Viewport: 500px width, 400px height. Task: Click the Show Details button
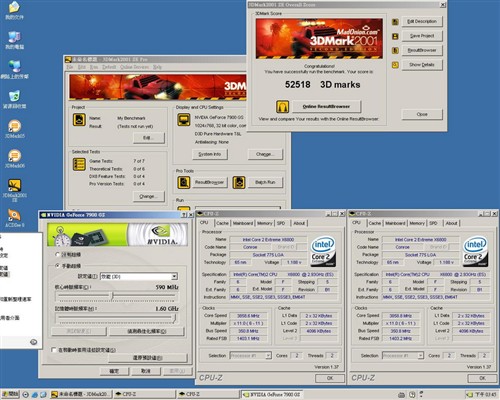[x=422, y=65]
